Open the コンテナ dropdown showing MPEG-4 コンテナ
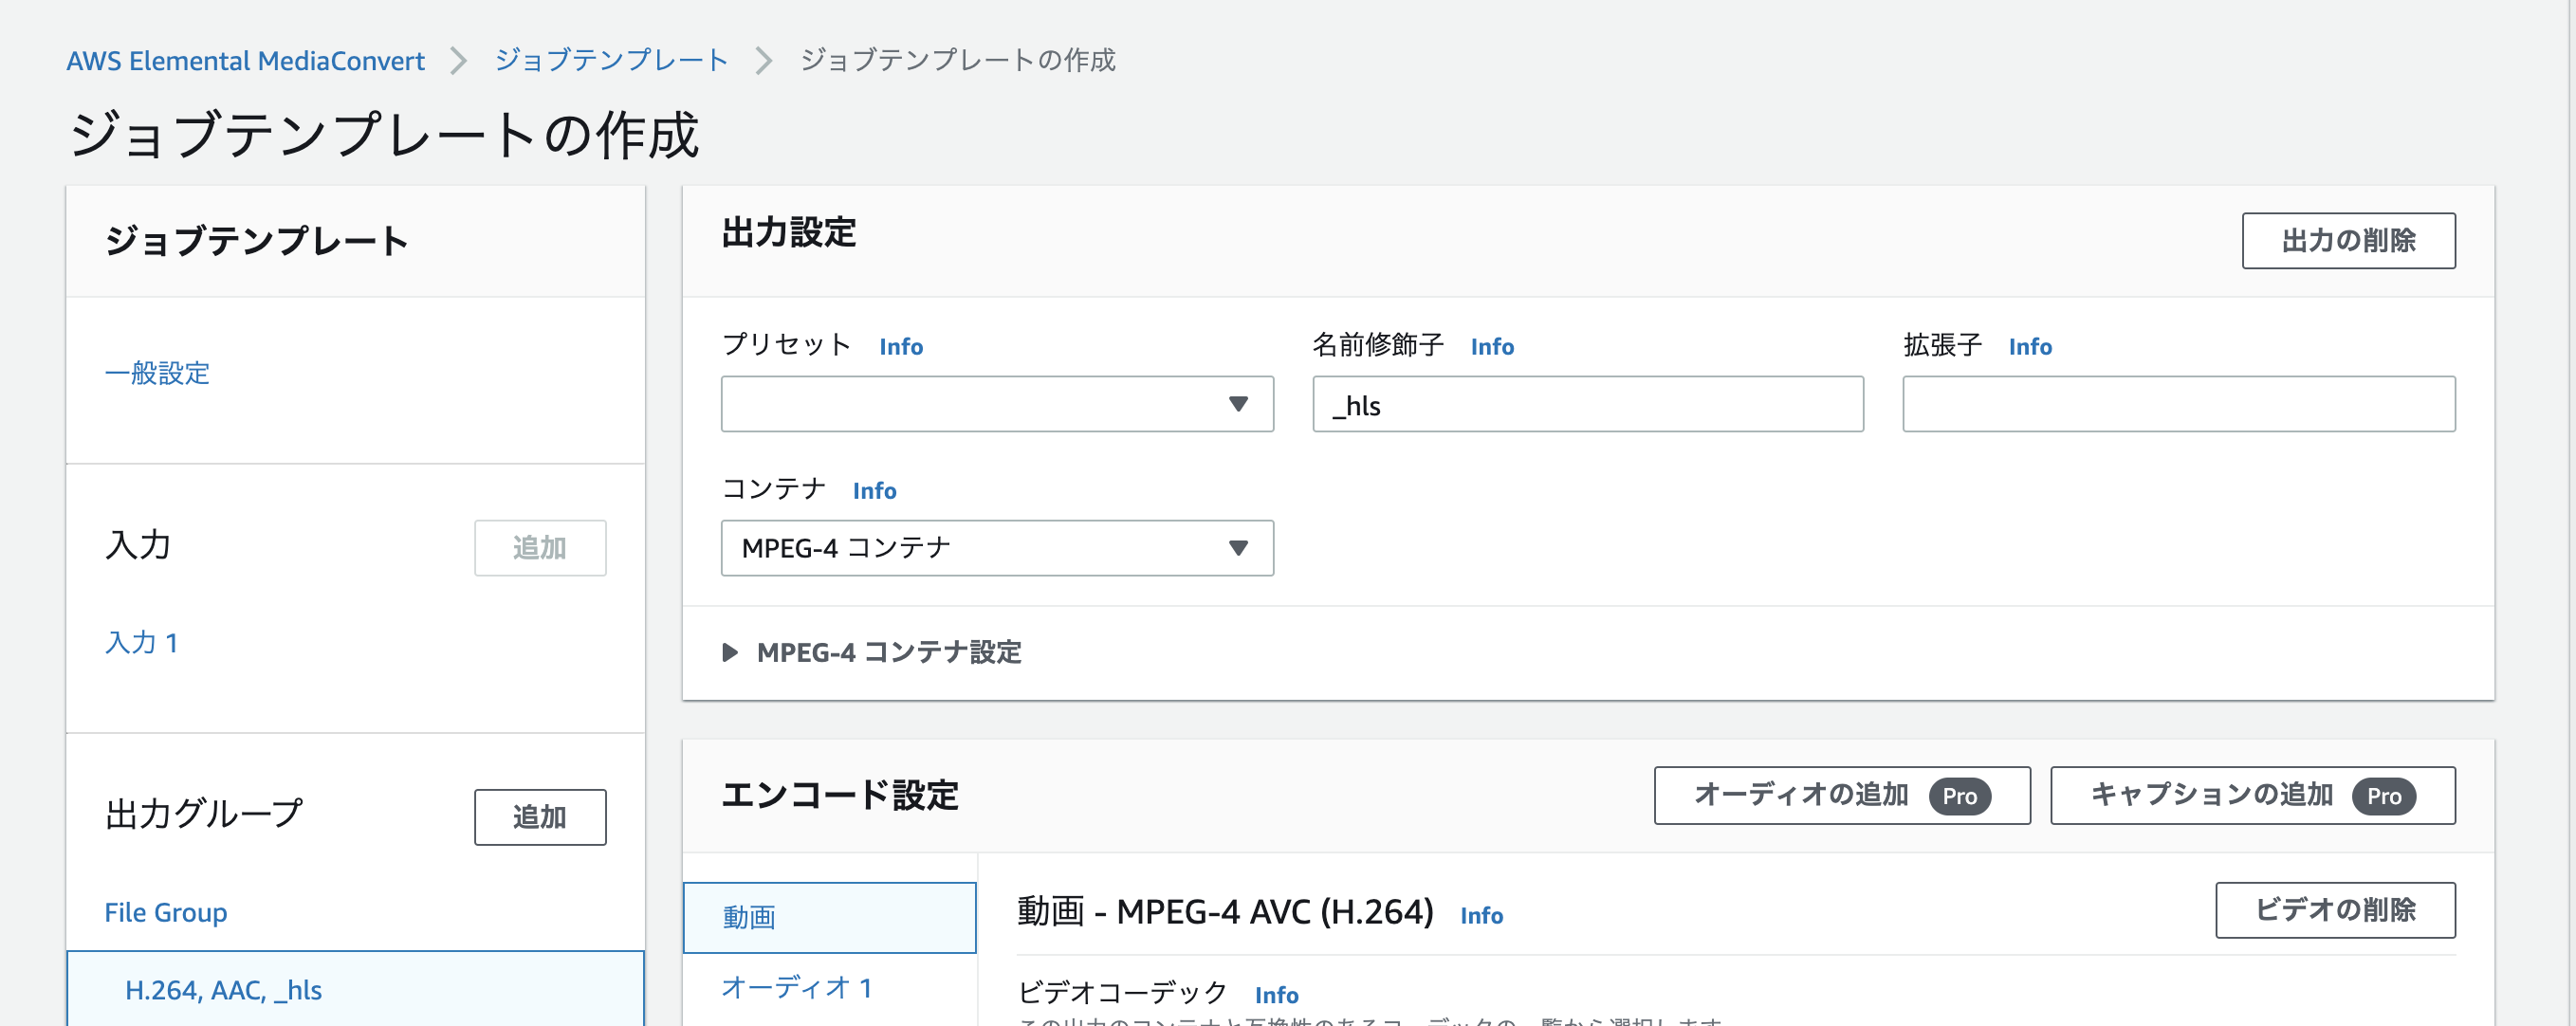 pyautogui.click(x=996, y=548)
